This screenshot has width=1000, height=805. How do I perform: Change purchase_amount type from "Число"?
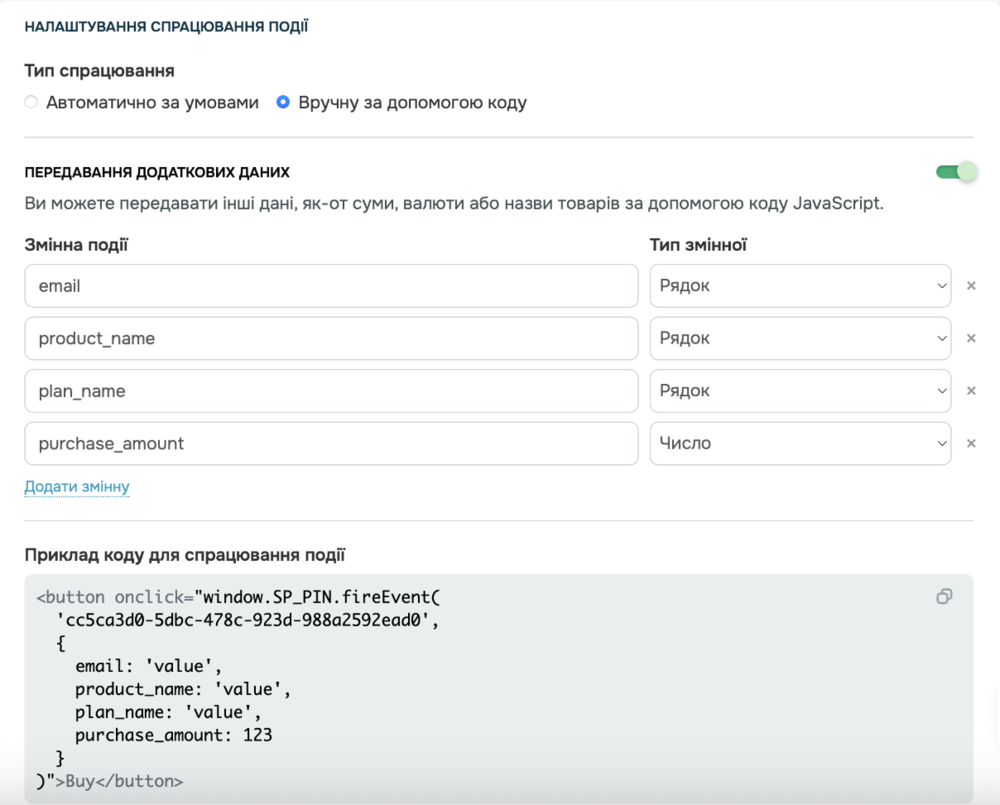[800, 443]
